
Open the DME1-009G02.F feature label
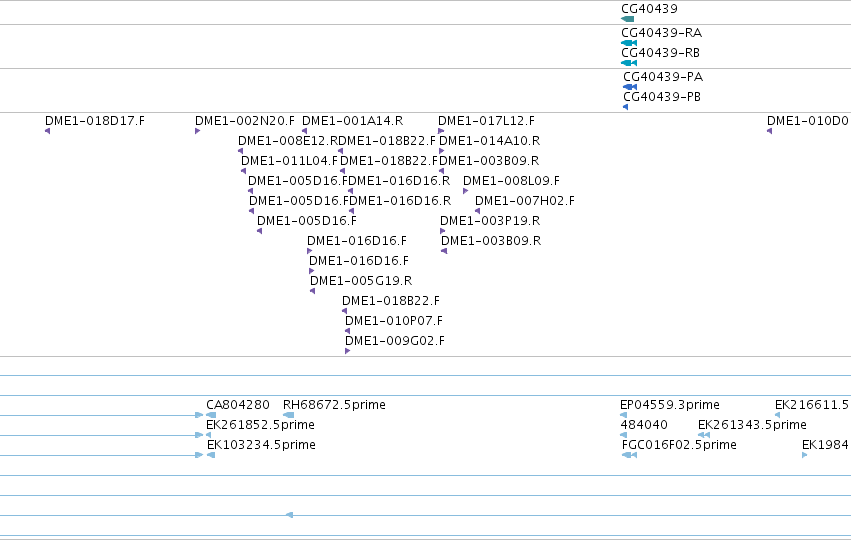click(395, 341)
